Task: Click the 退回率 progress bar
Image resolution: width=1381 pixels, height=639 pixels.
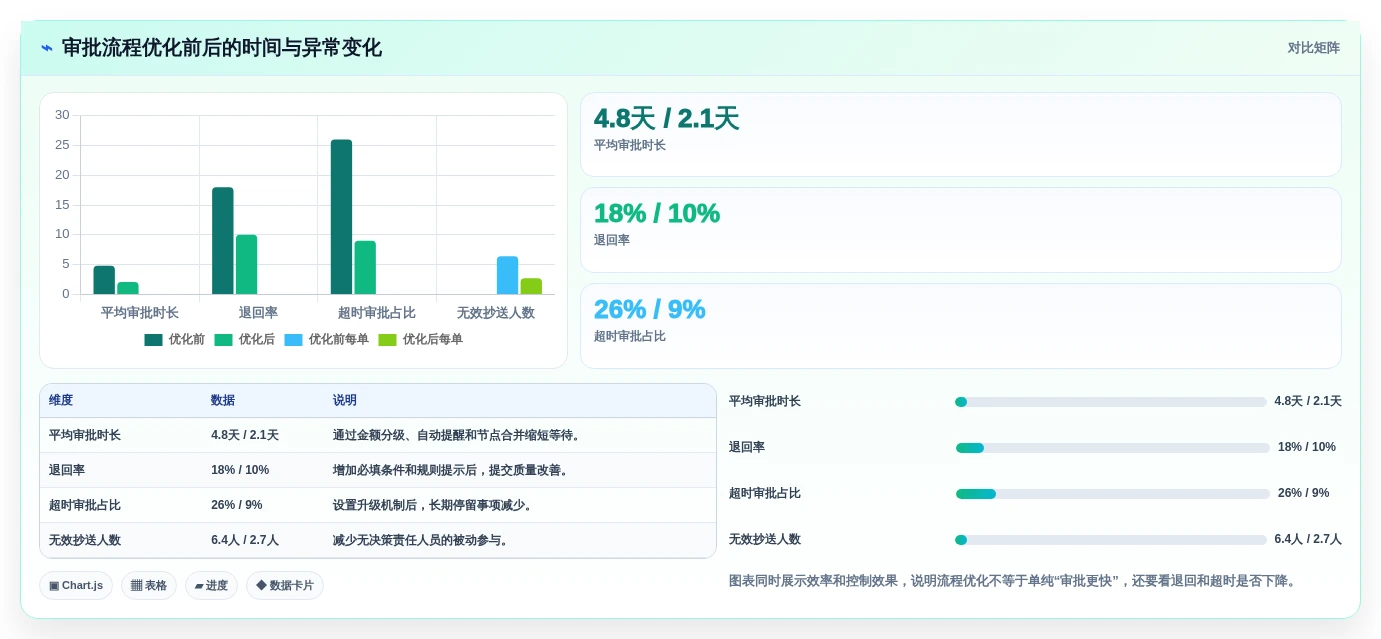Action: click(x=1112, y=448)
